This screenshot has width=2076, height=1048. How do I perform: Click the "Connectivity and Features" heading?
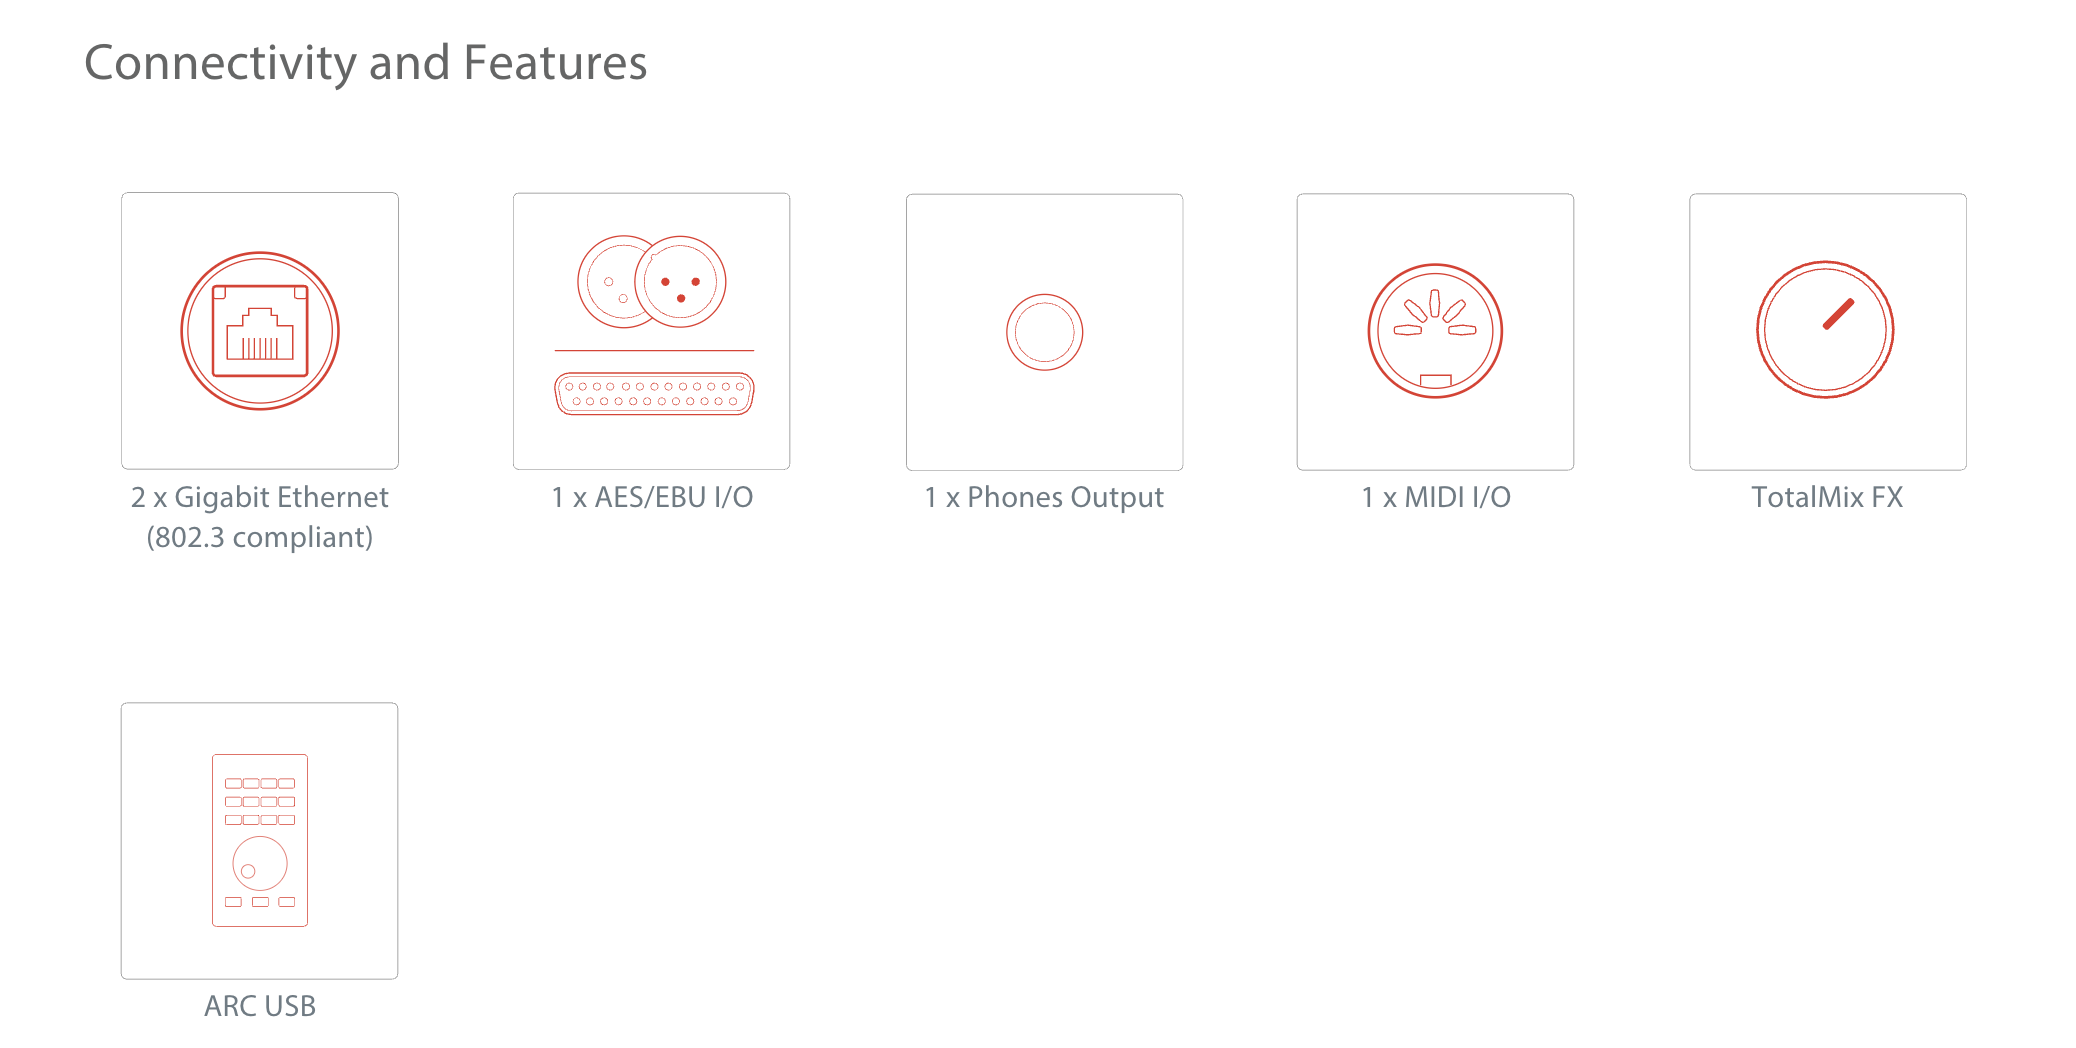366,63
